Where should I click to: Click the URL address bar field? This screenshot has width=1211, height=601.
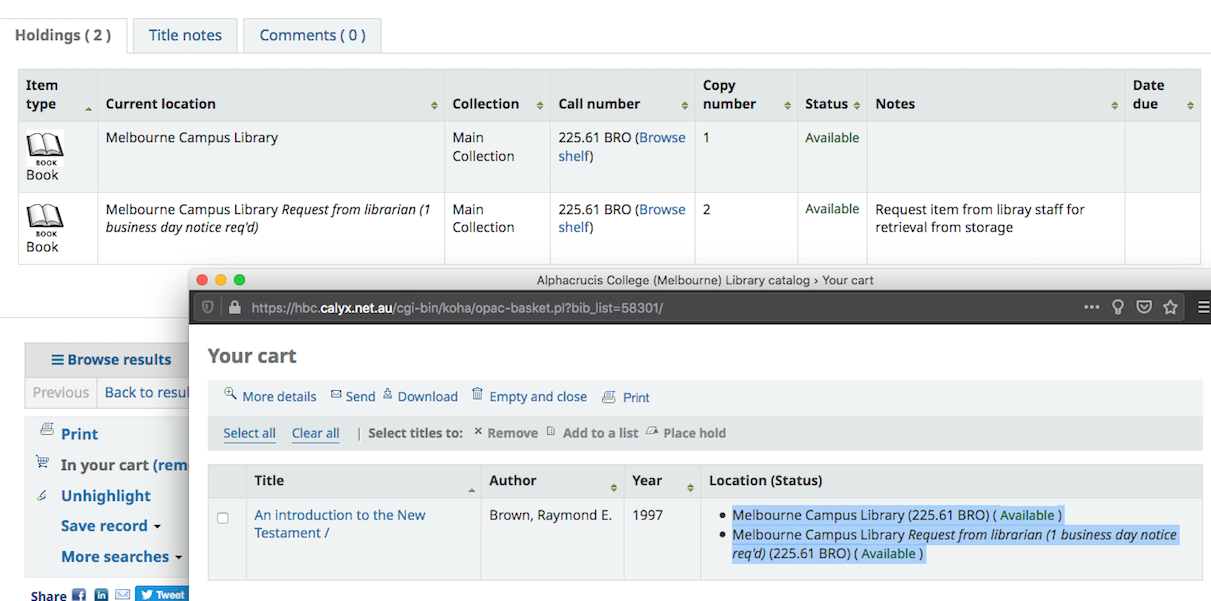(600, 308)
